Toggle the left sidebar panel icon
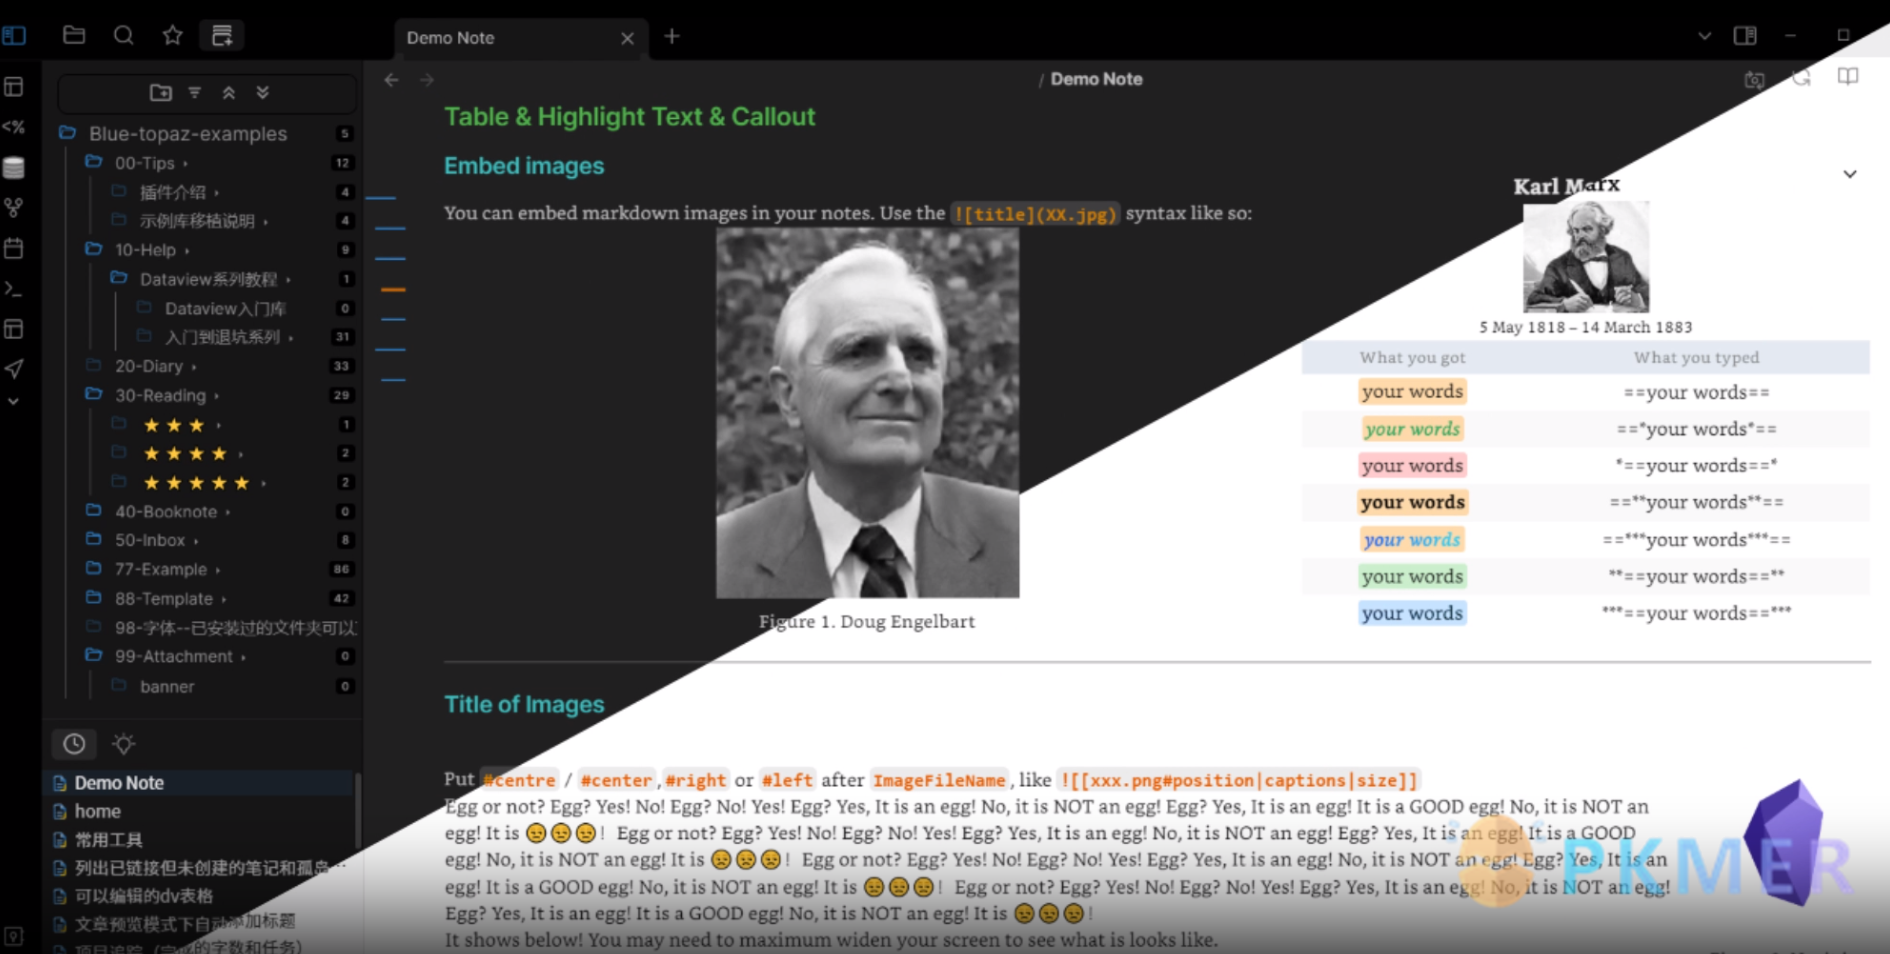The image size is (1890, 954). 14,36
